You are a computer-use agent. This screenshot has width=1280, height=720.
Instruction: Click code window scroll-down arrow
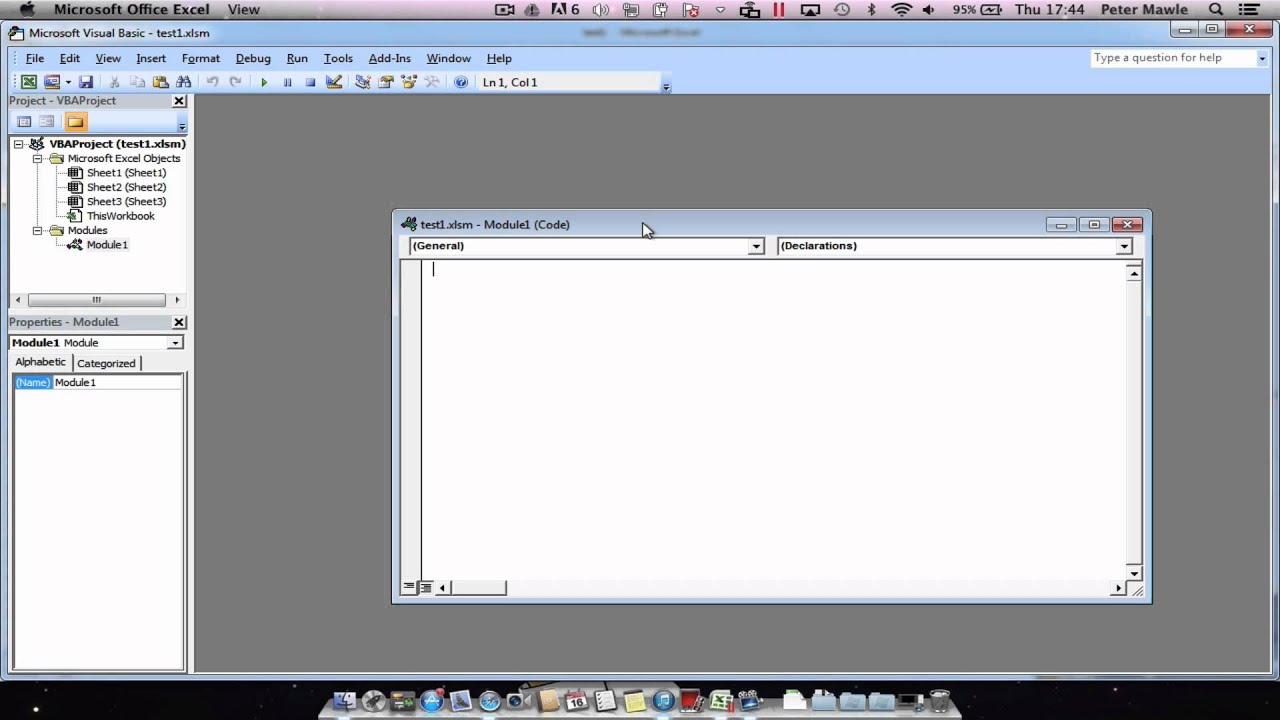point(1134,574)
